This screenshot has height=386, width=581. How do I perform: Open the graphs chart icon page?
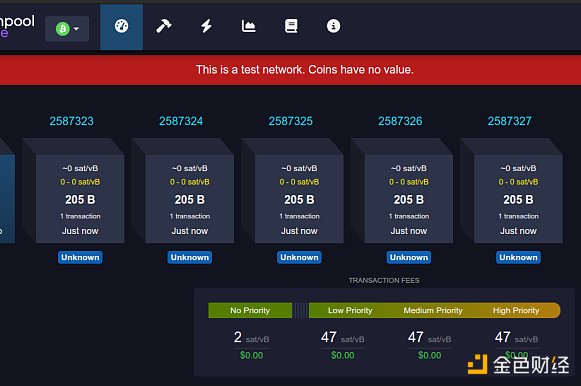pos(249,26)
